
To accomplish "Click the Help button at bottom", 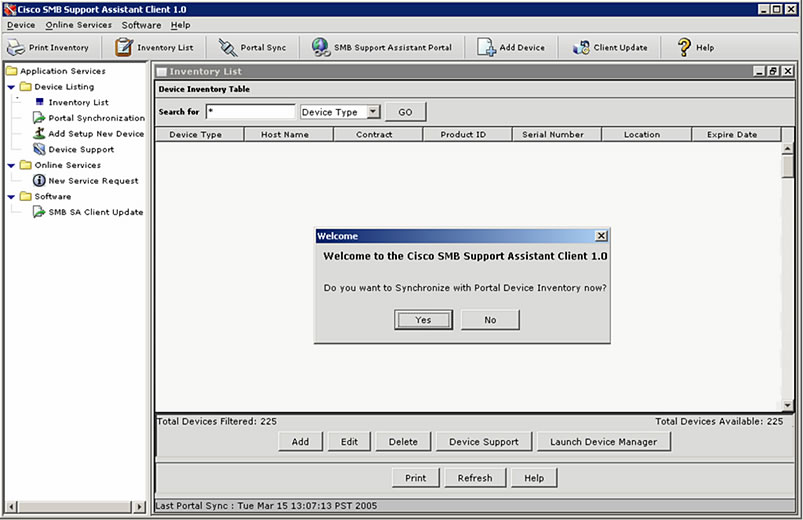I will [x=534, y=477].
